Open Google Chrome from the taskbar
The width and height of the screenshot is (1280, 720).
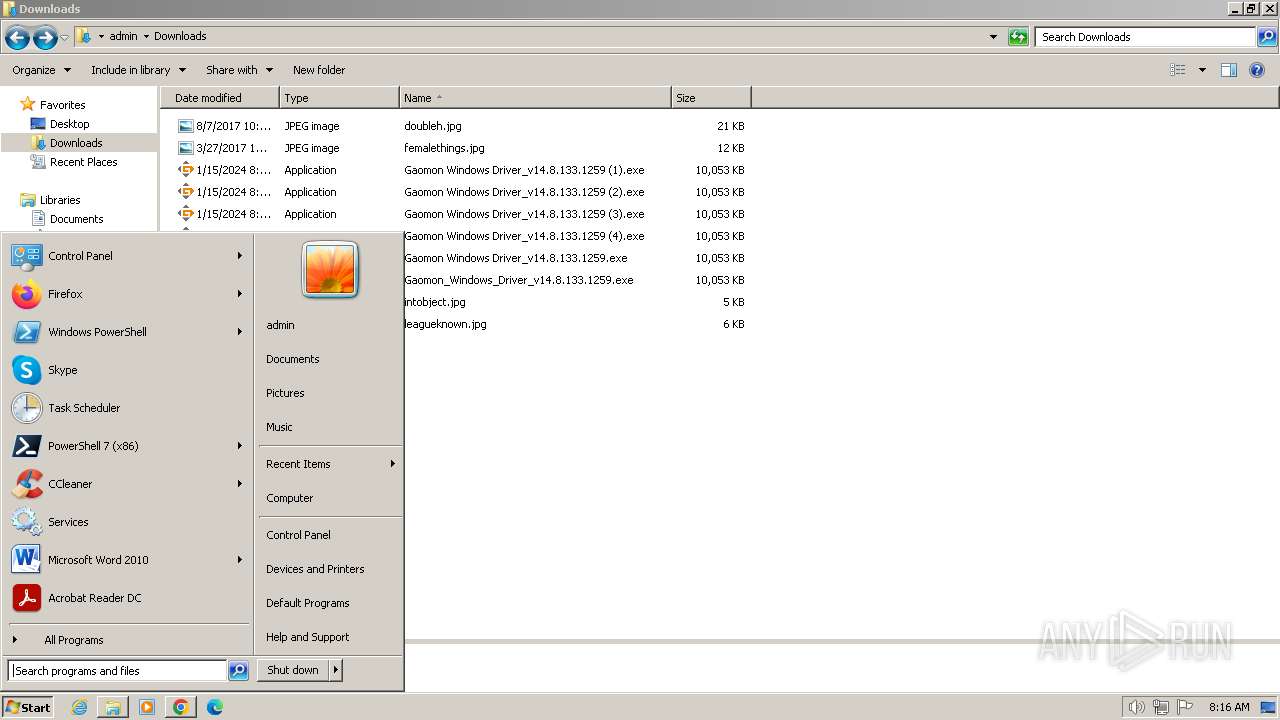click(181, 707)
